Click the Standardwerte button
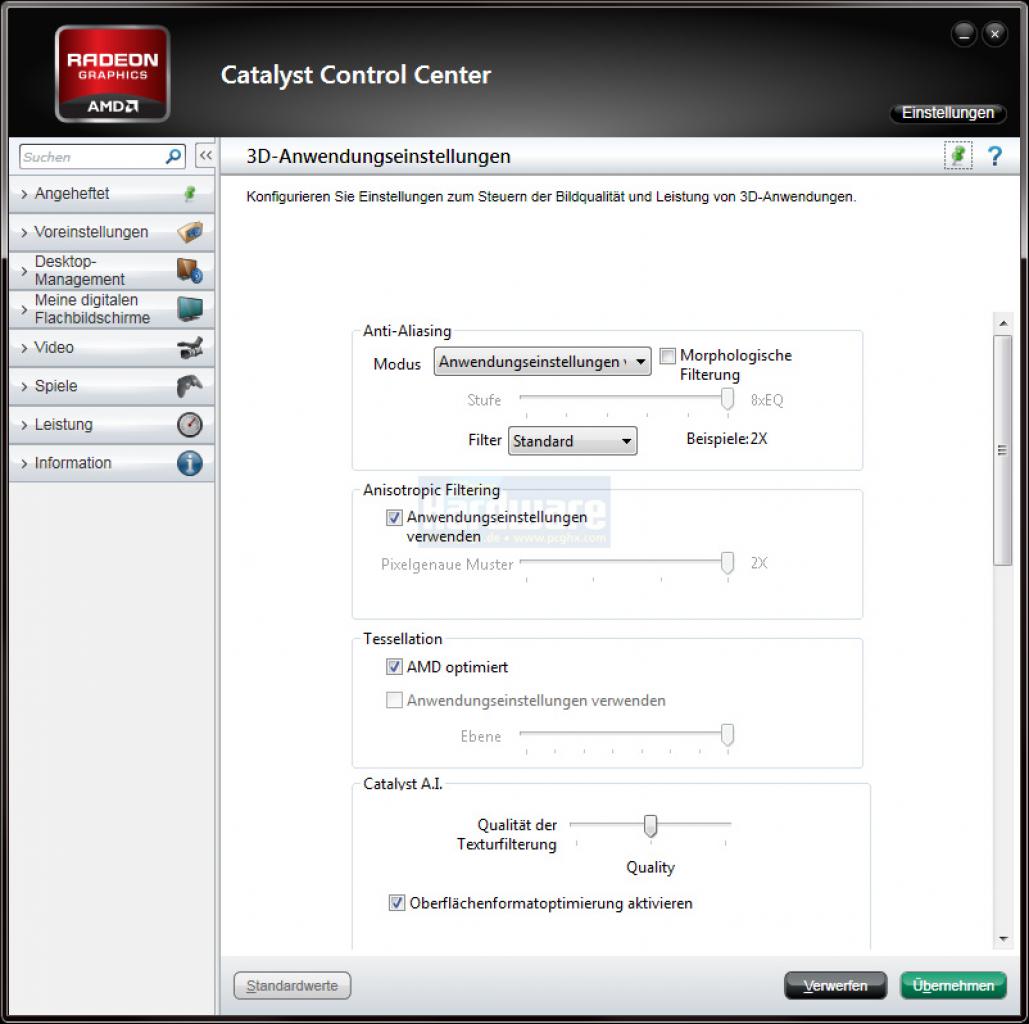 click(x=292, y=986)
